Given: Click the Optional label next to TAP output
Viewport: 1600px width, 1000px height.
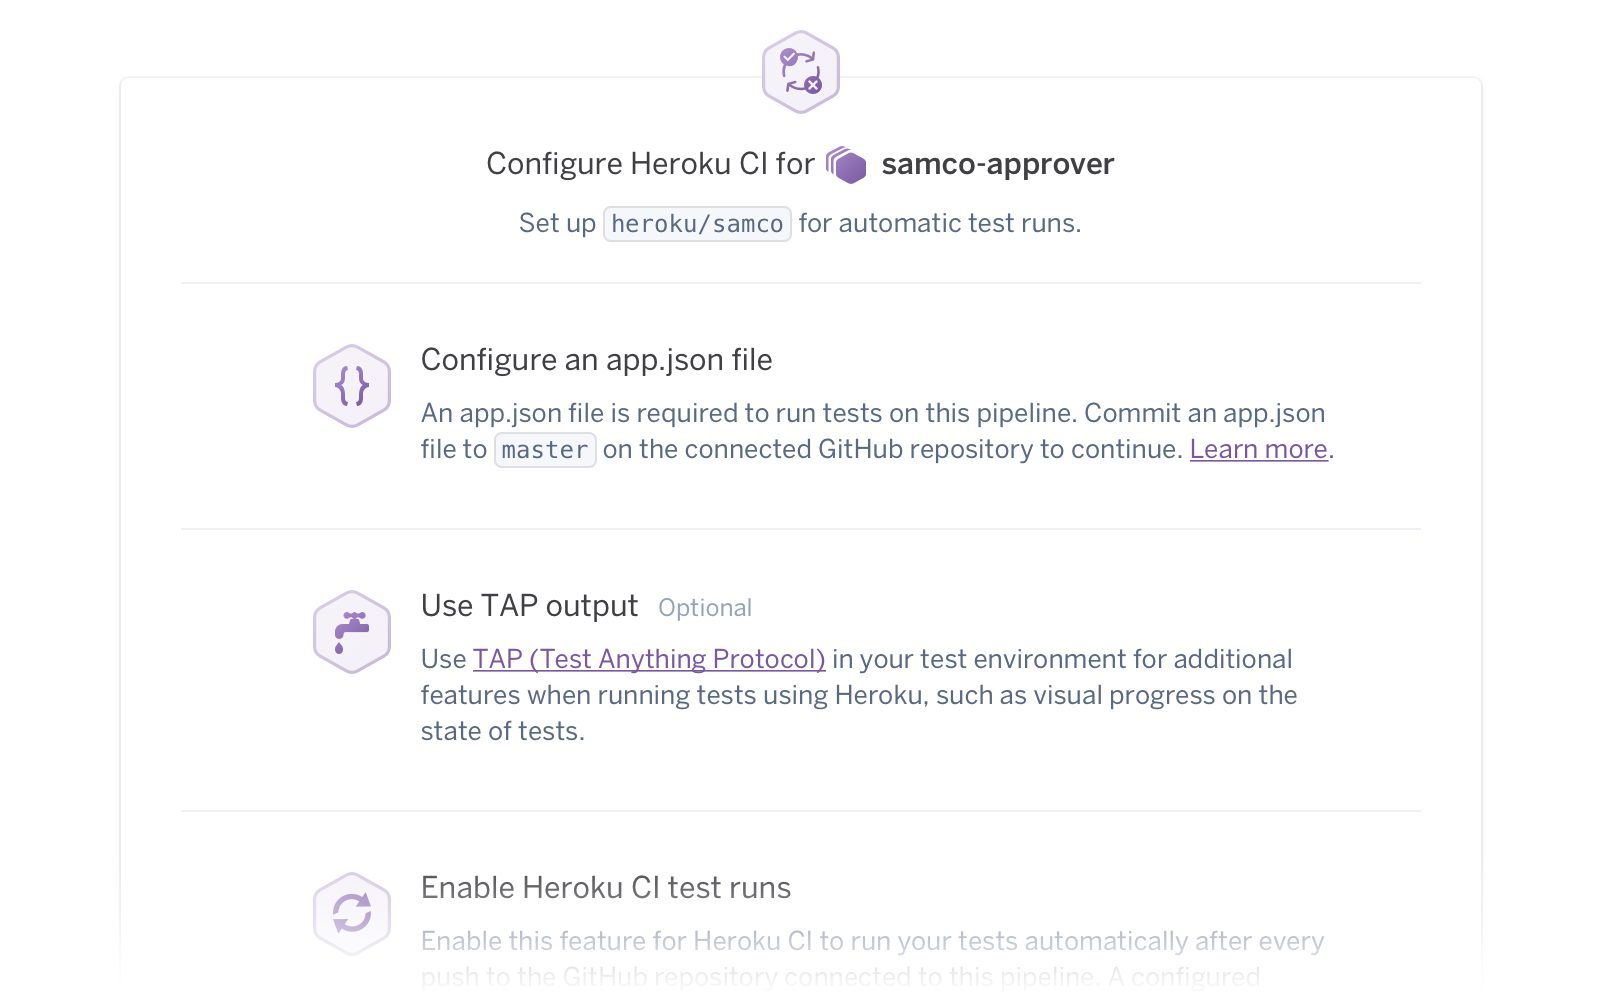Looking at the screenshot, I should click(704, 608).
